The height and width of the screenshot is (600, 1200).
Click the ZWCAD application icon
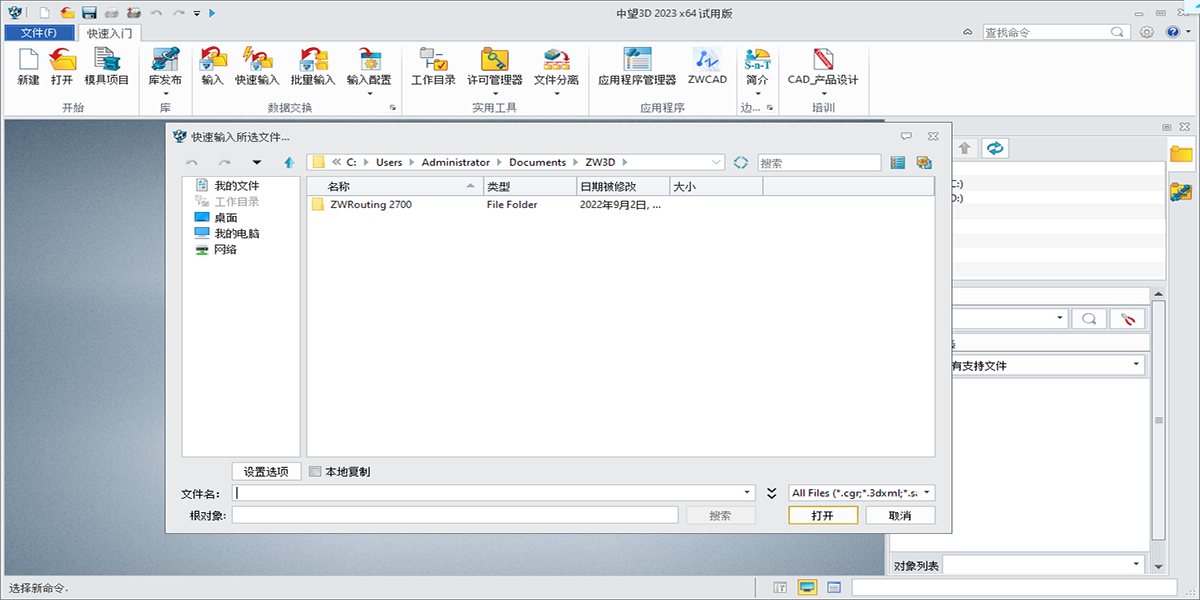pos(707,62)
